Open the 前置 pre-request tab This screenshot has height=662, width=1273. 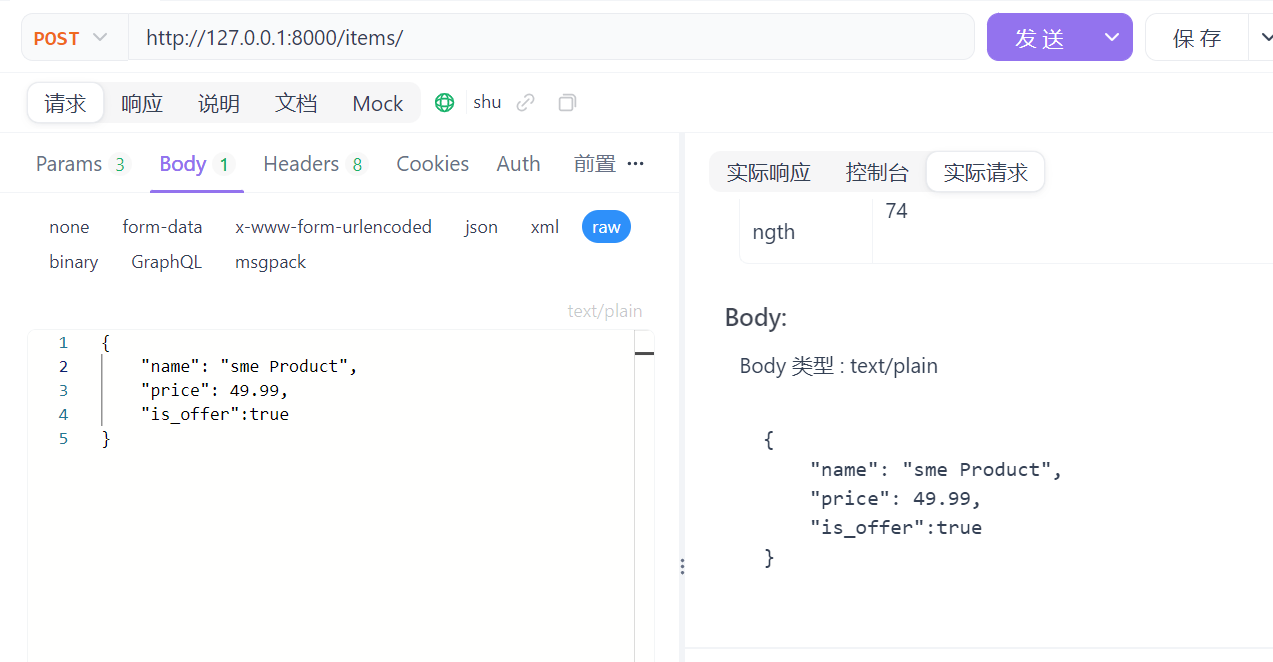595,164
